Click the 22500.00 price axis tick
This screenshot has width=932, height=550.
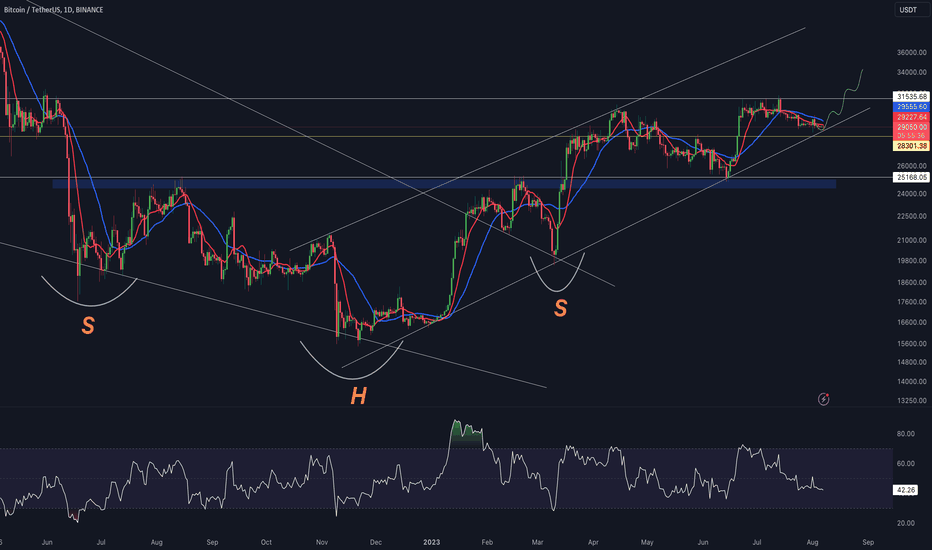[912, 216]
